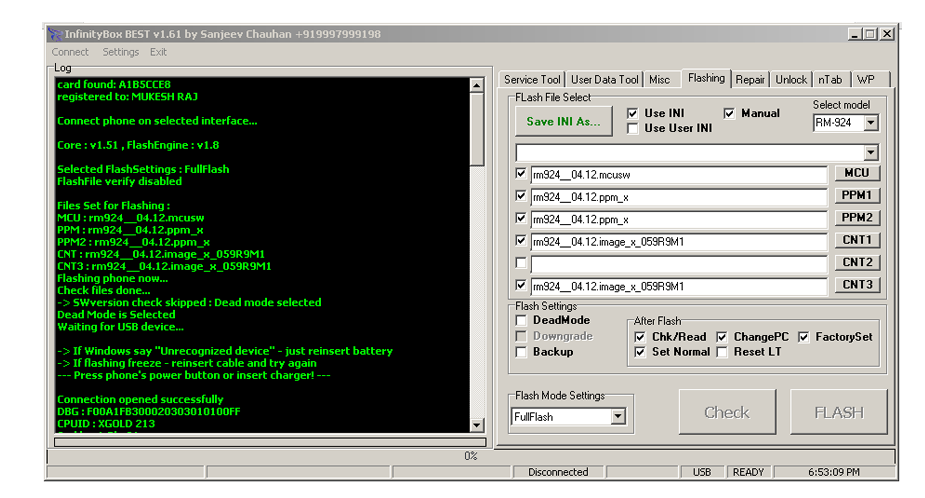Screen dimensions: 925x498
Task: Click the rm924__04.12.mcusw file field
Action: tap(679, 175)
